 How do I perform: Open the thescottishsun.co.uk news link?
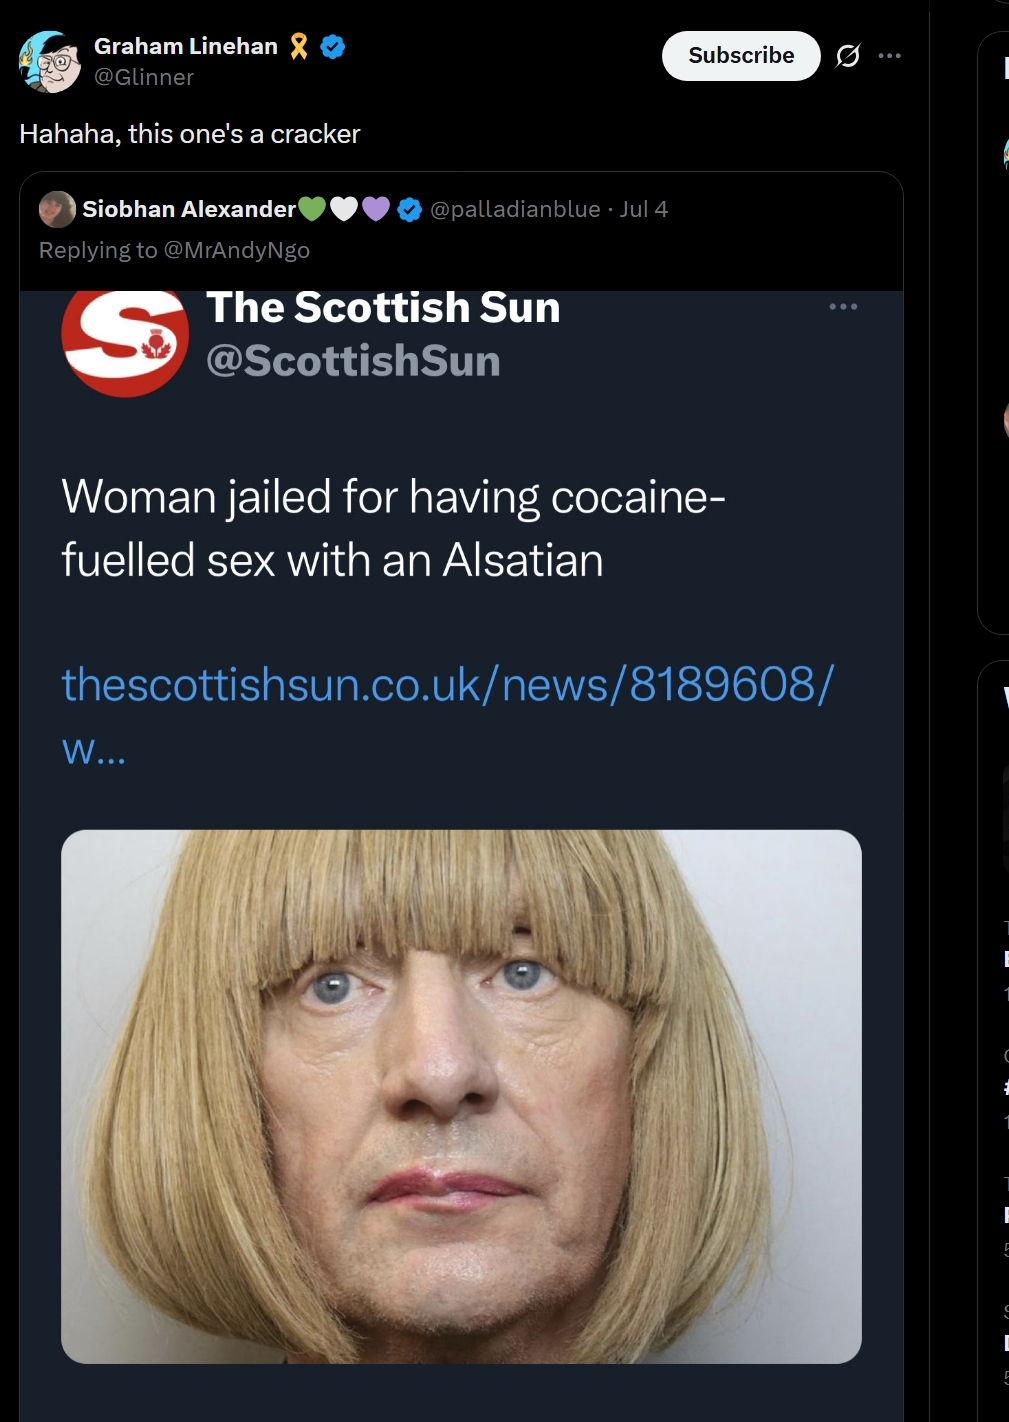(447, 685)
